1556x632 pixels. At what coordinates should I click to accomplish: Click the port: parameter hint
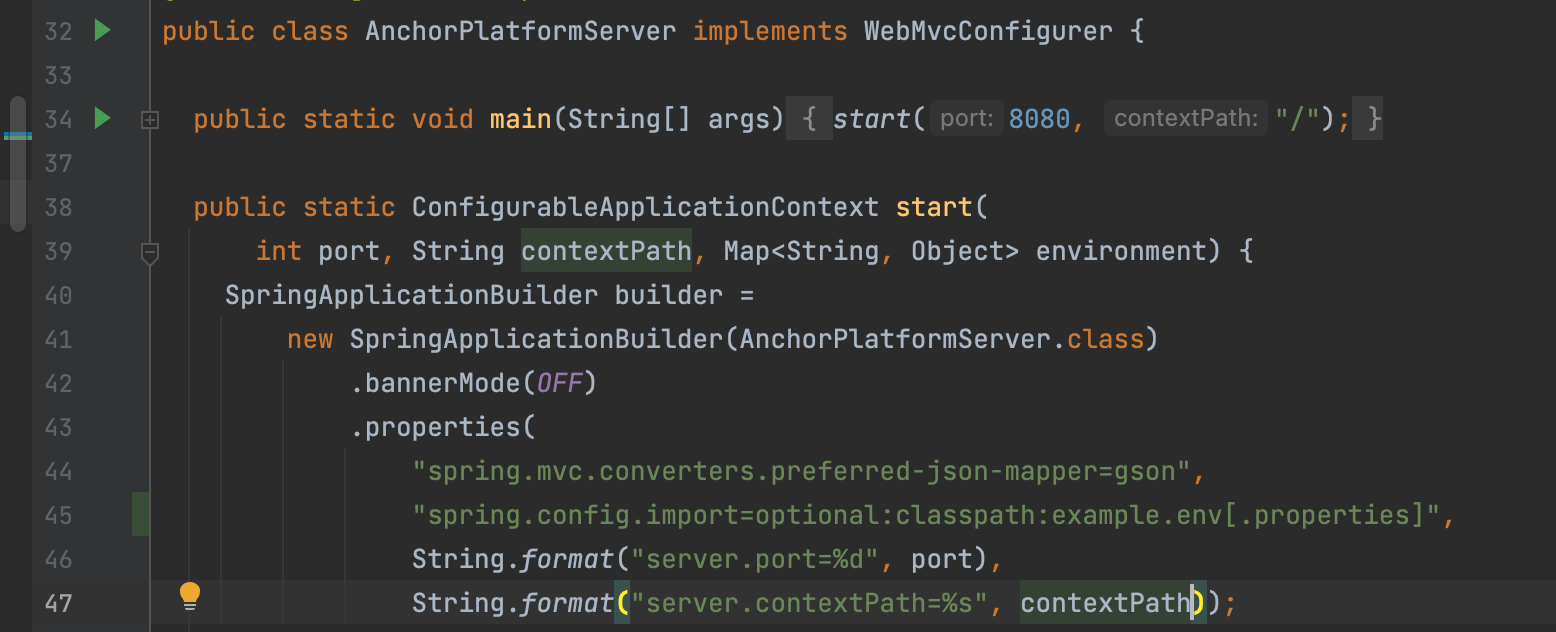pyautogui.click(x=967, y=119)
